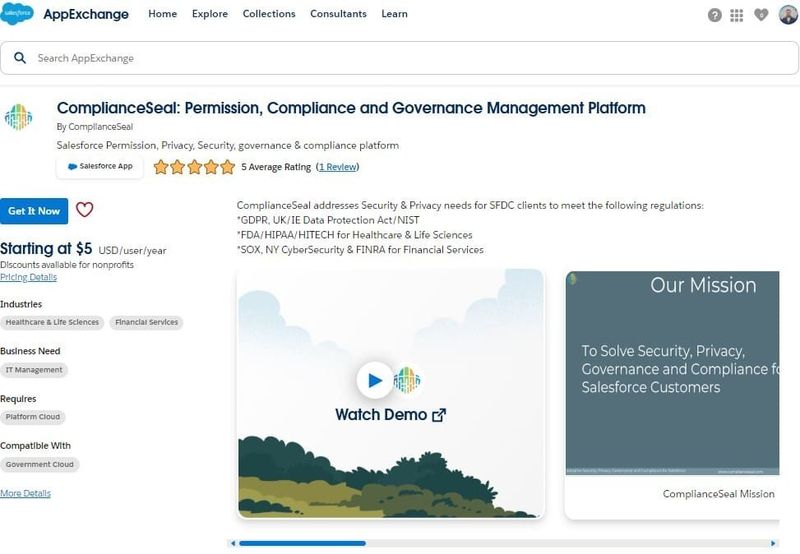Open the More Details link
This screenshot has height=554, width=800.
tap(26, 493)
